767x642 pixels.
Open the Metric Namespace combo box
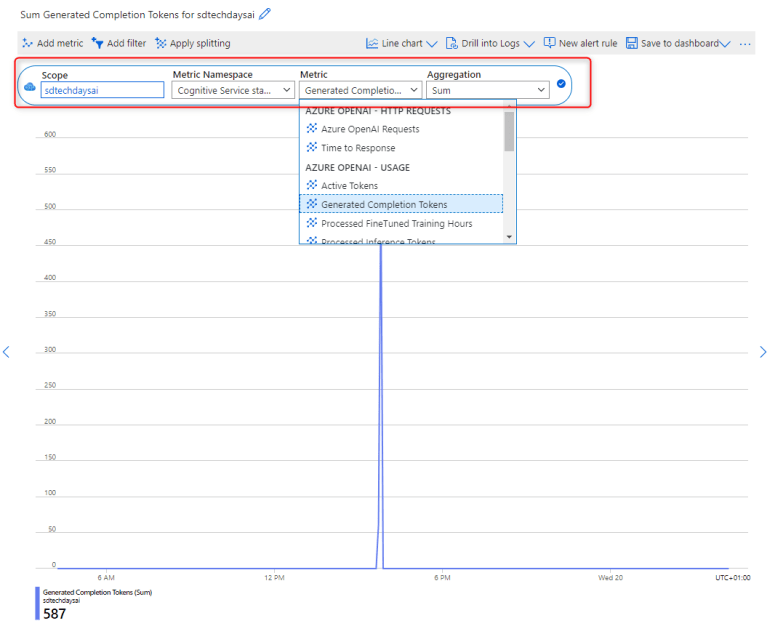[x=234, y=90]
